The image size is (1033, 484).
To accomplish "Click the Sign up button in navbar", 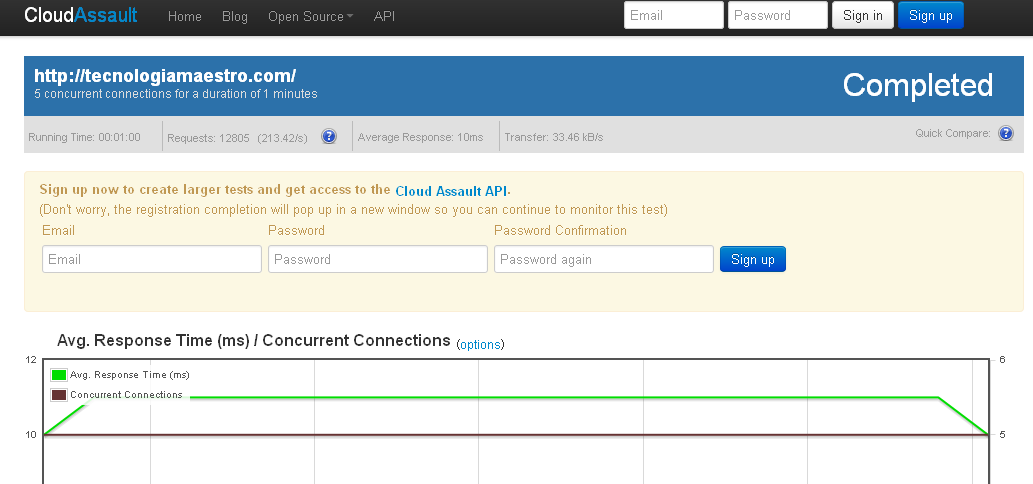I will coord(931,15).
